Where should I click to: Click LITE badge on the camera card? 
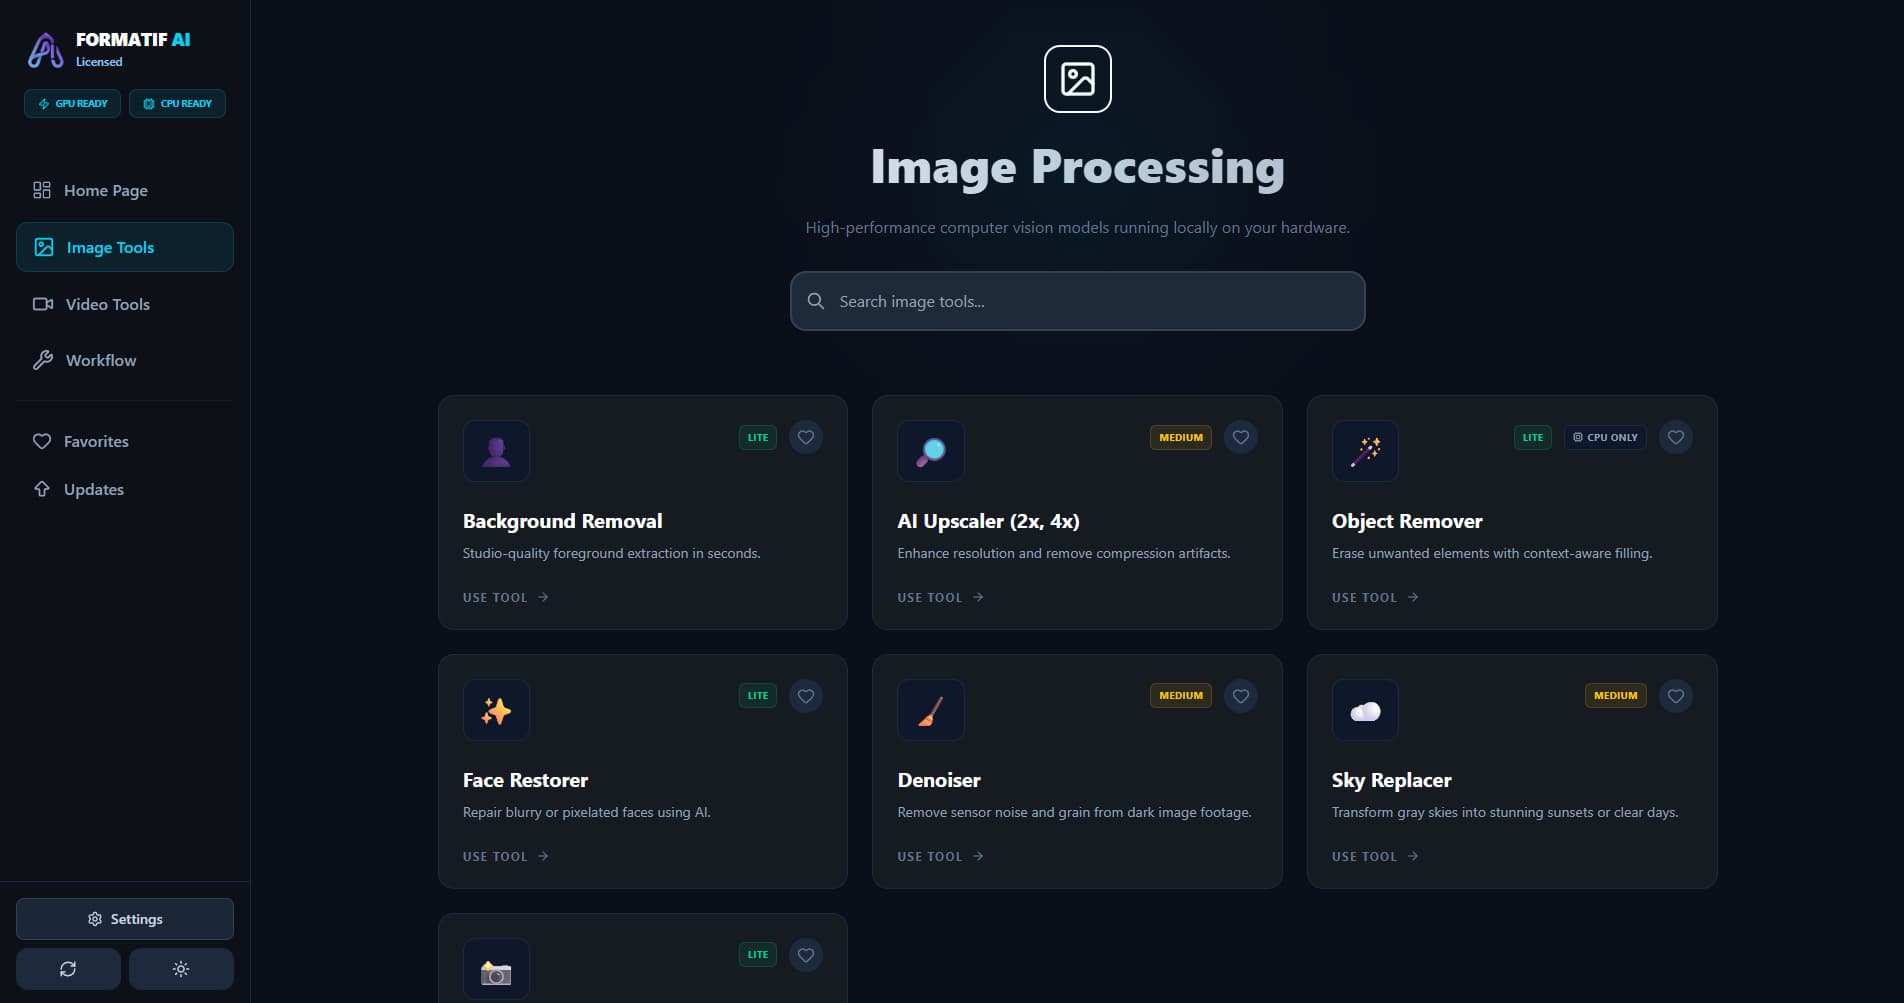758,955
